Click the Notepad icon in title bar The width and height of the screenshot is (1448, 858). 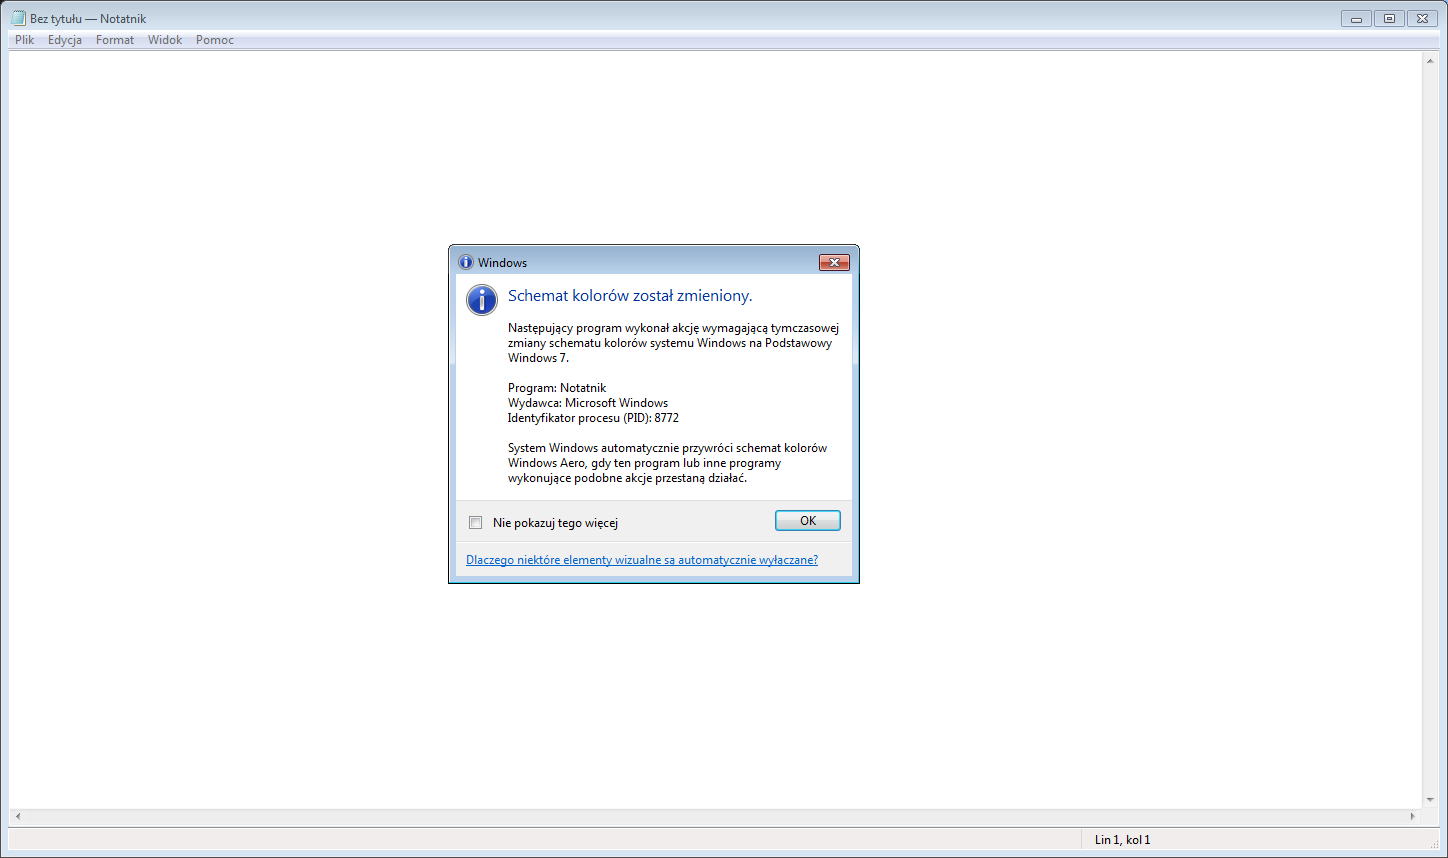18,18
